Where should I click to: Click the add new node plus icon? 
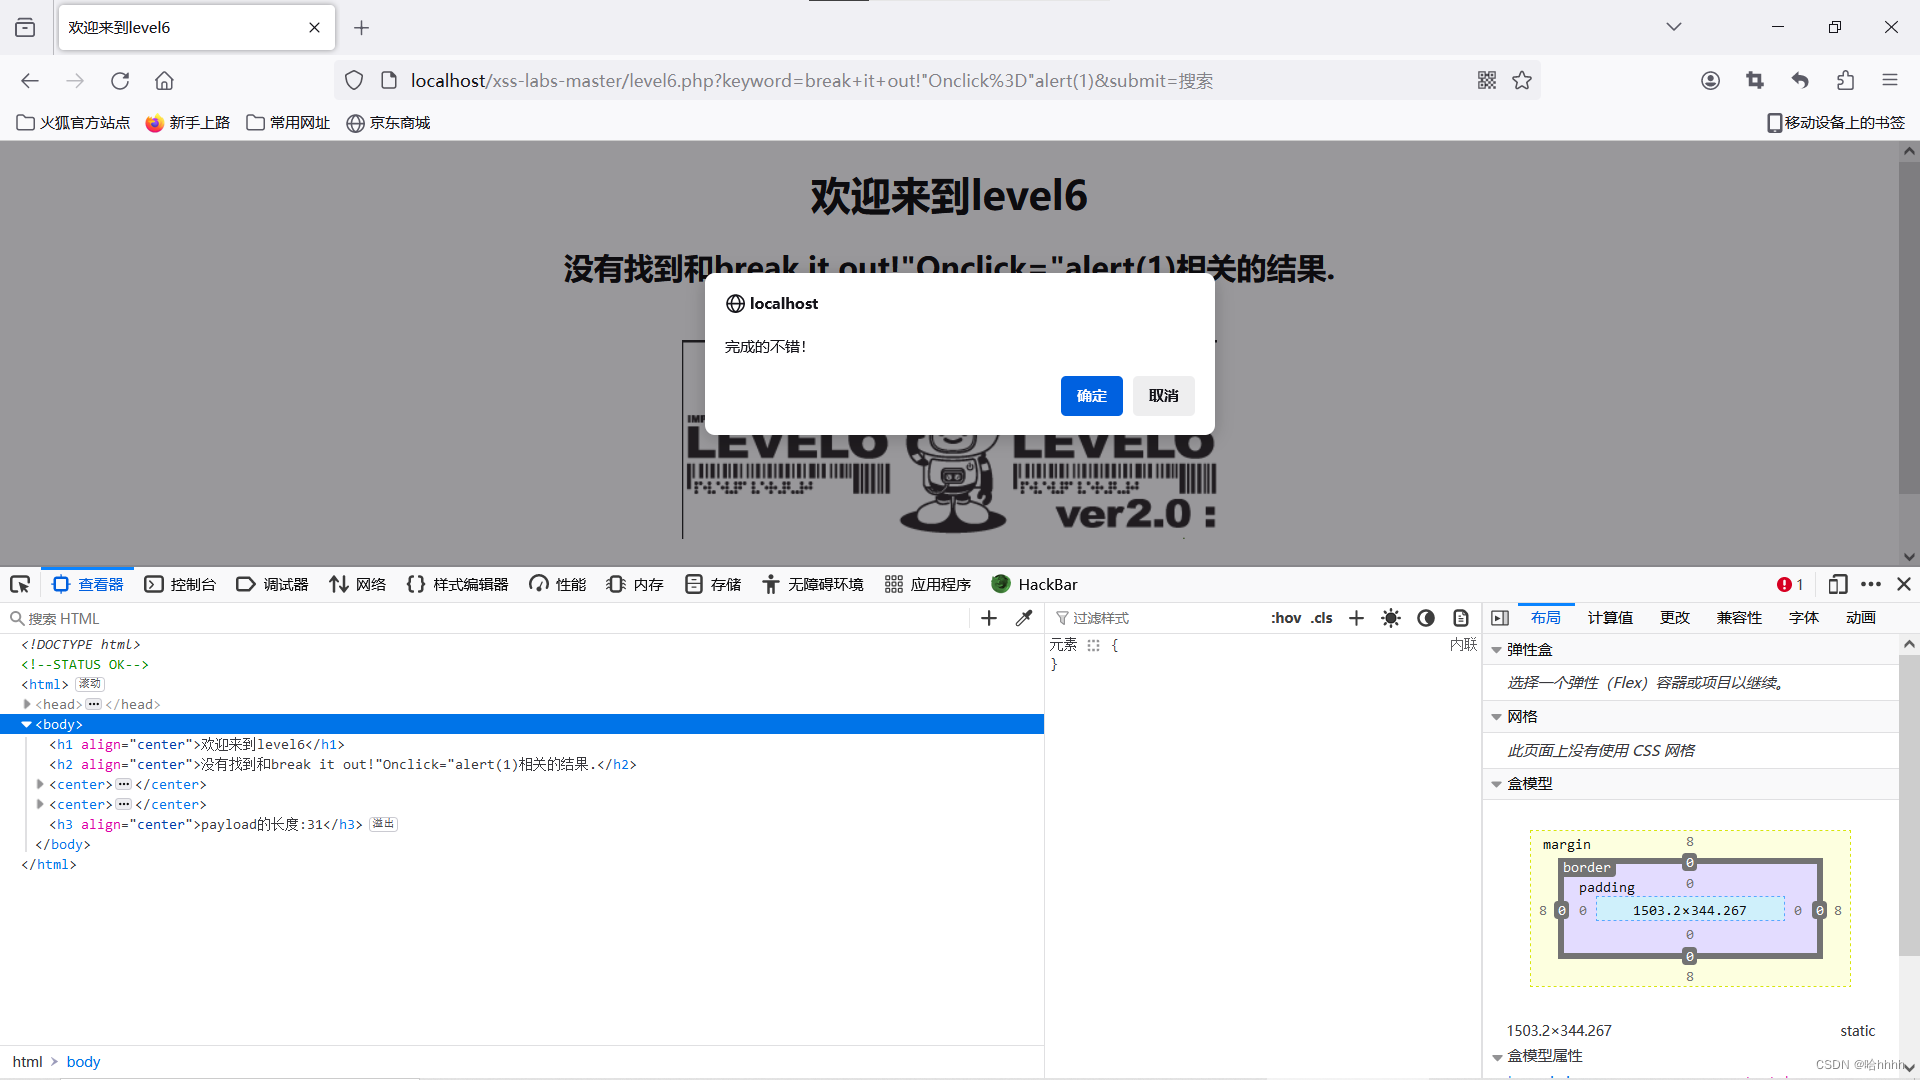click(989, 618)
